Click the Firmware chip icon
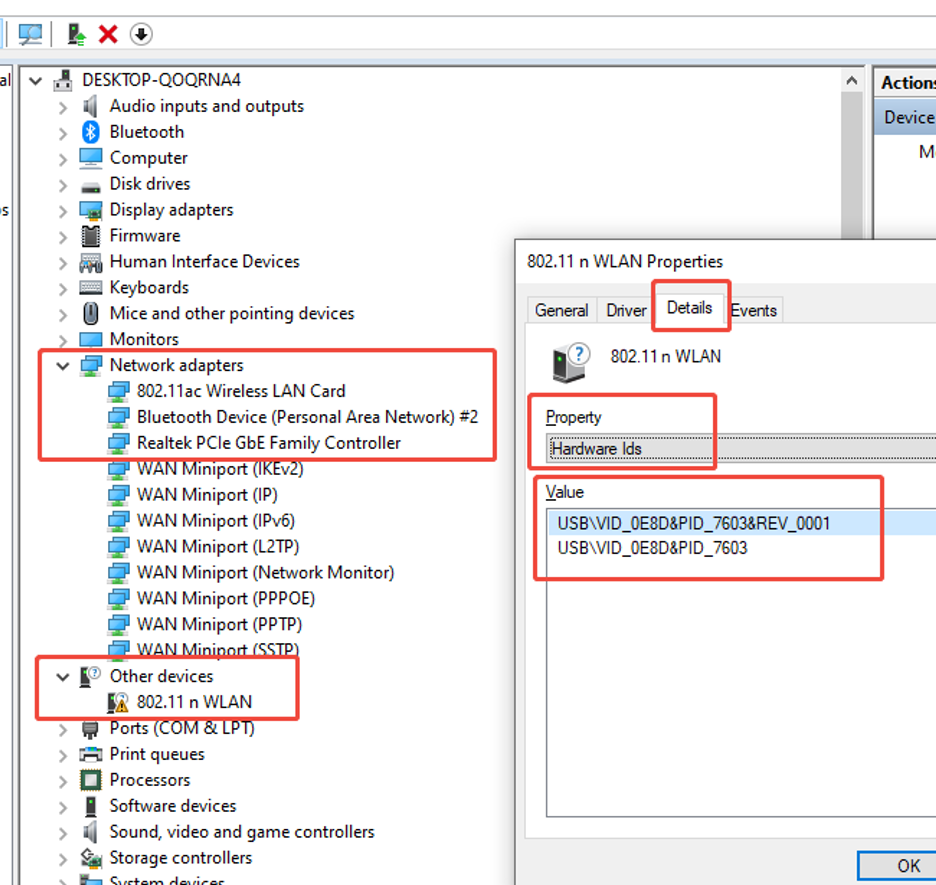Viewport: 936px width, 885px height. [x=91, y=236]
